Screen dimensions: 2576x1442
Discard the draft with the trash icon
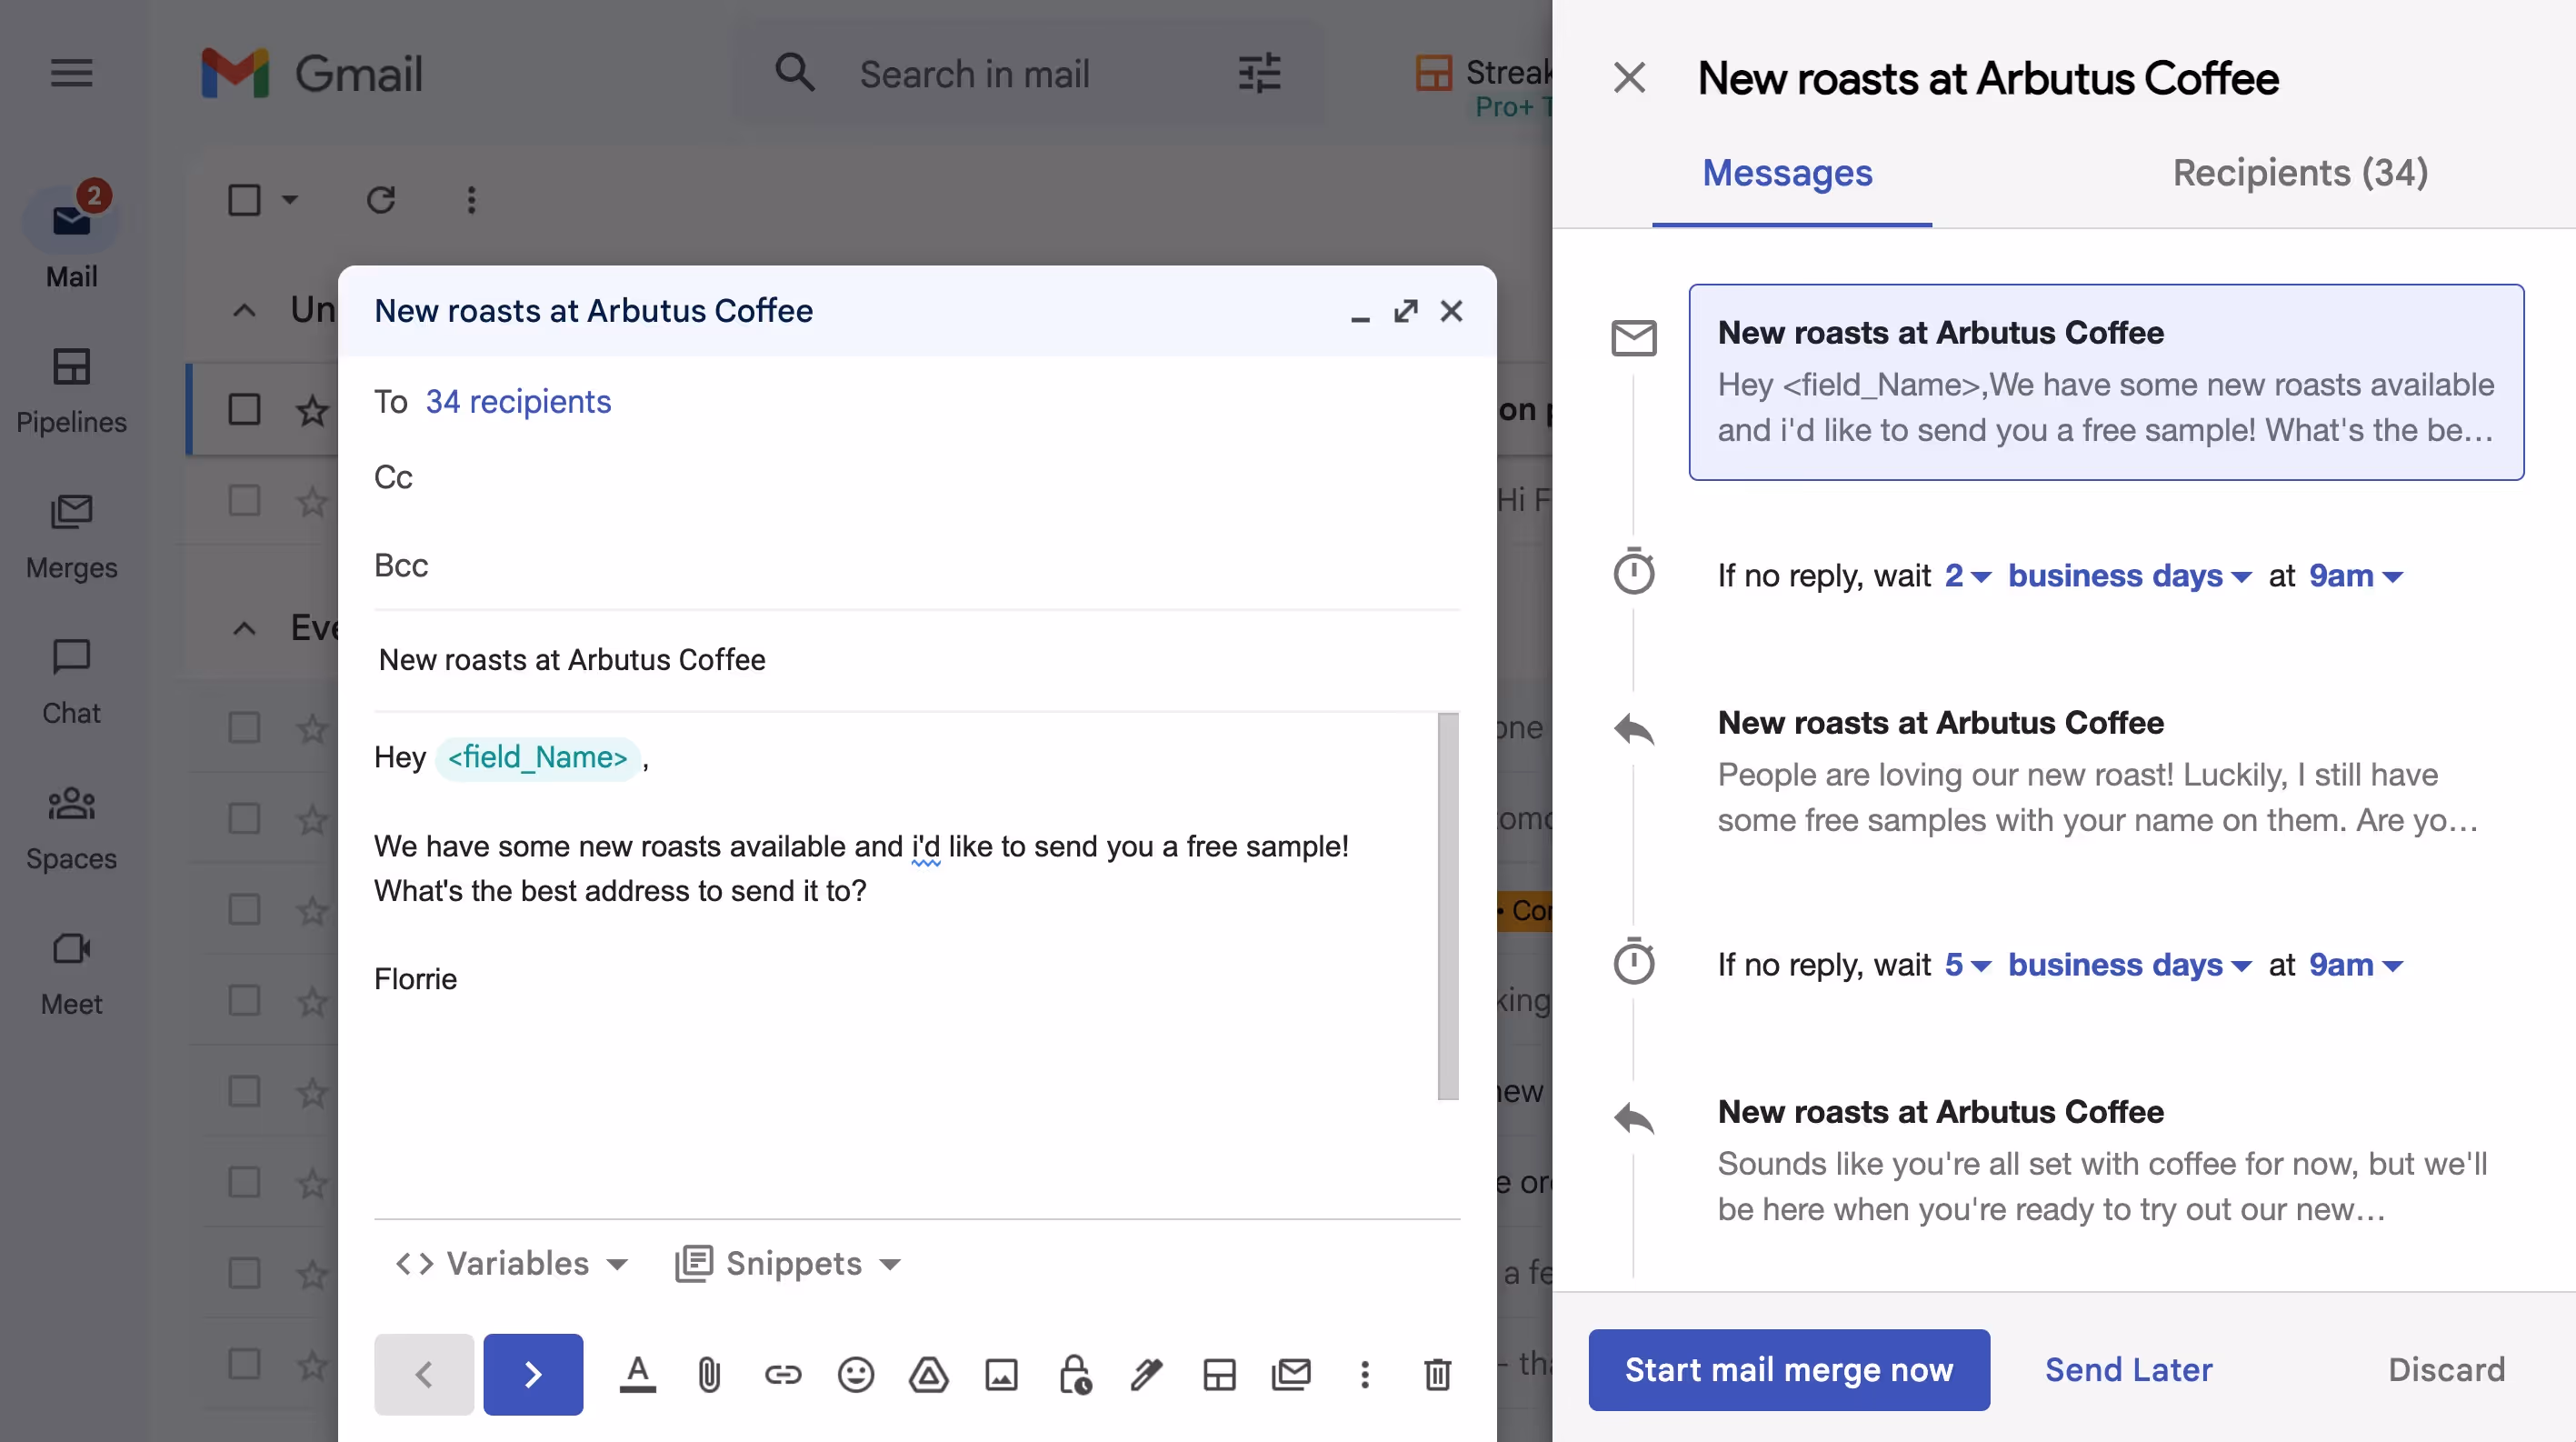pos(1438,1374)
